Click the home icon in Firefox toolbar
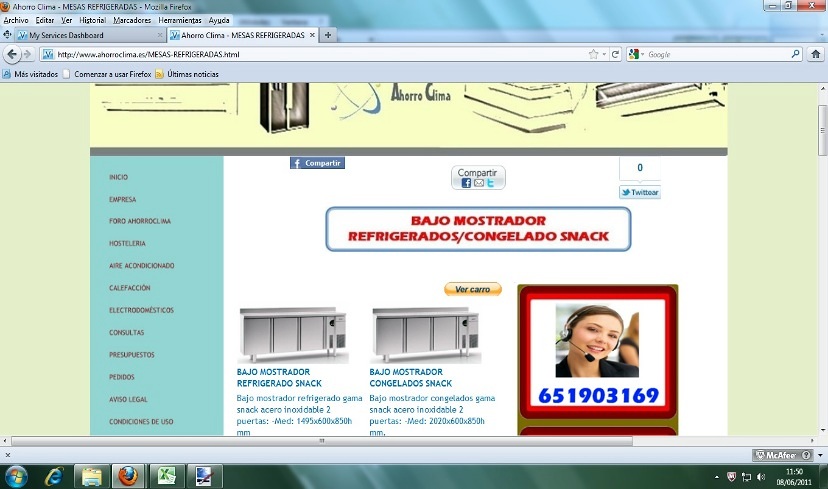The image size is (828, 489). click(813, 54)
